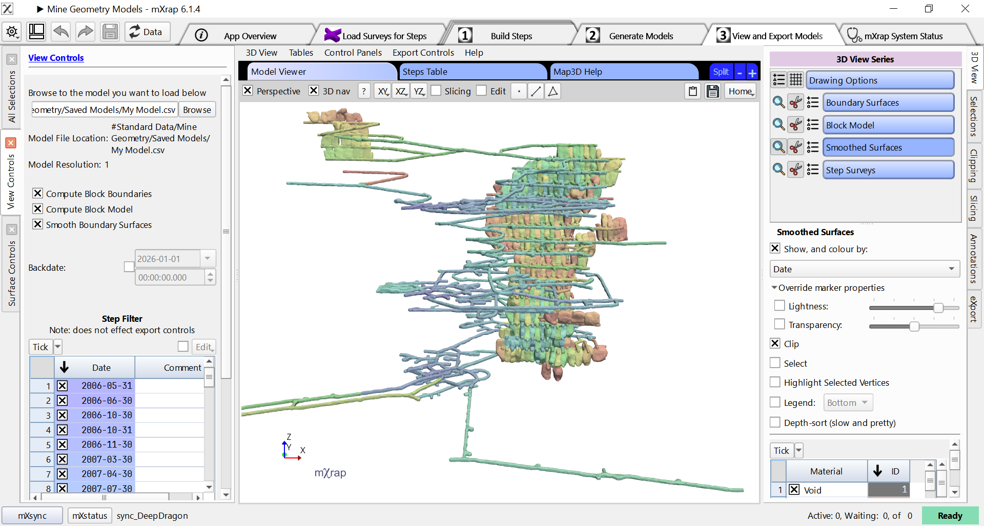
Task: Click the list icon for Boundary Surfaces
Action: click(813, 102)
